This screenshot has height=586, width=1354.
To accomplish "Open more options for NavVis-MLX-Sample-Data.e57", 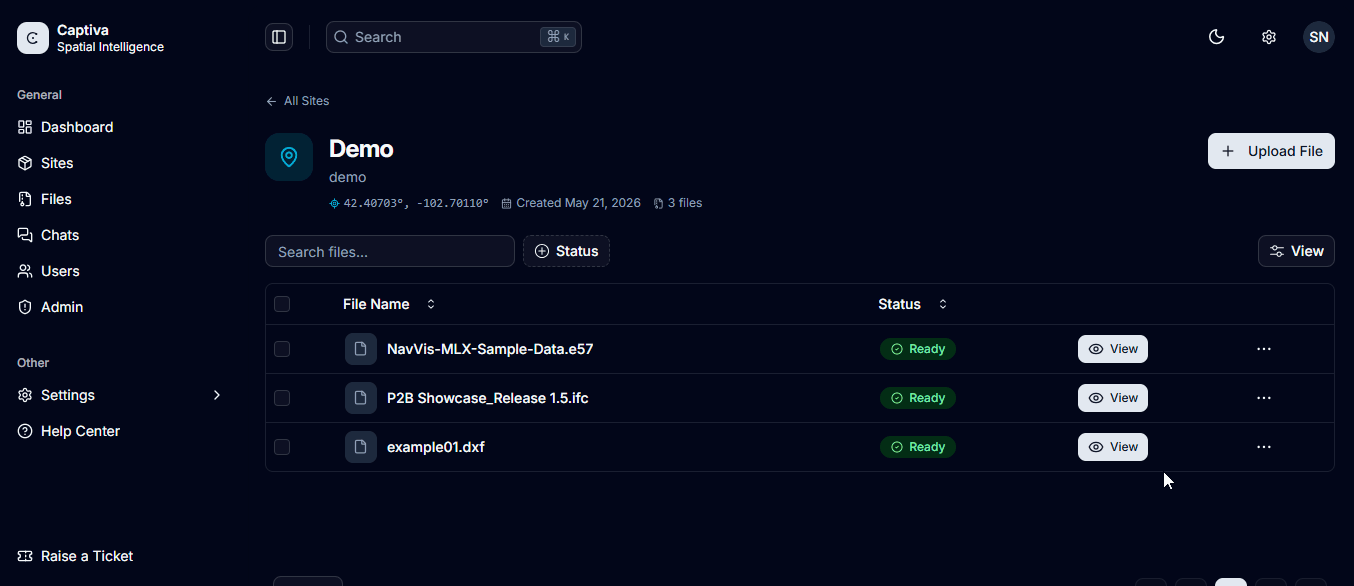I will pyautogui.click(x=1264, y=349).
